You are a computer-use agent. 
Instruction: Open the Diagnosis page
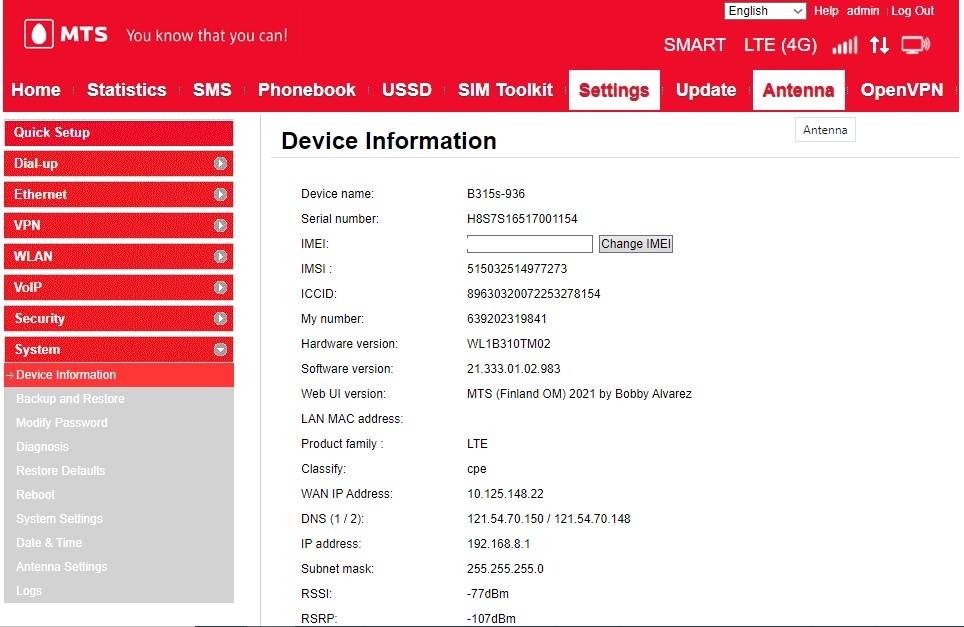[42, 447]
